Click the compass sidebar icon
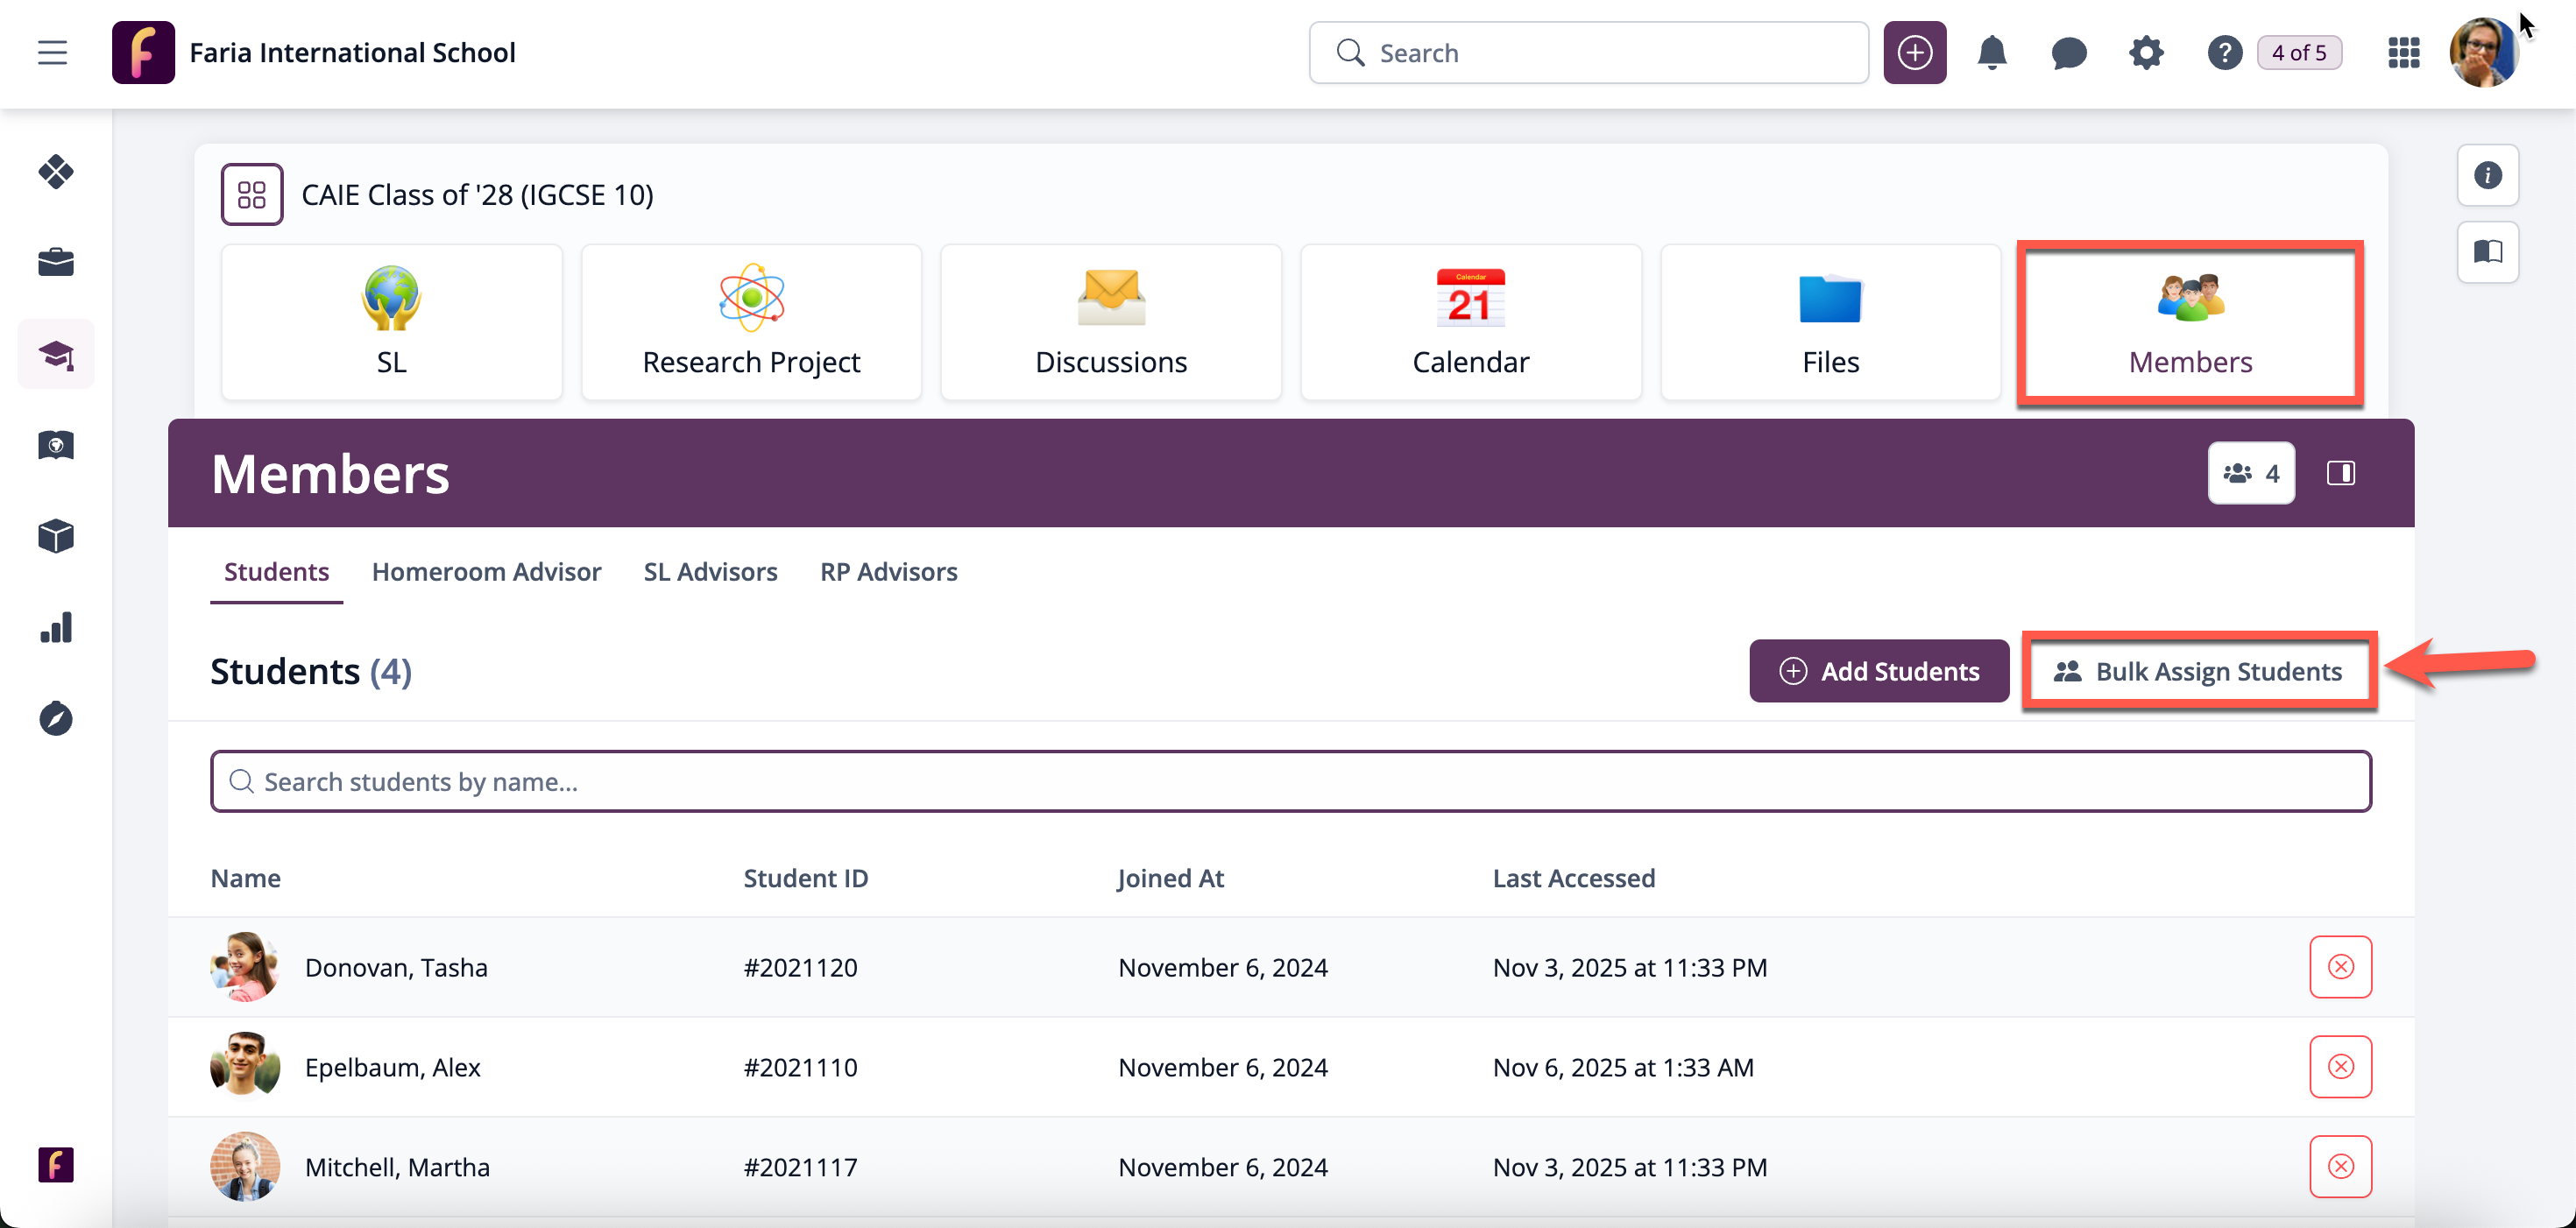 [x=56, y=718]
